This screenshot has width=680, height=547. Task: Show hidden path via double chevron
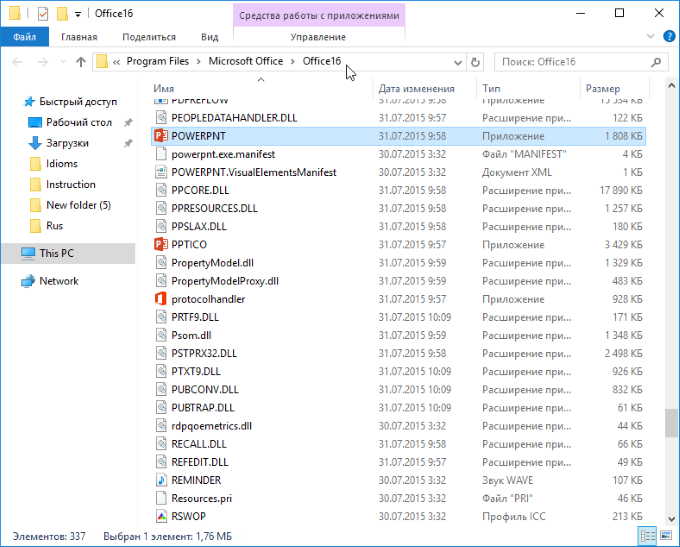pyautogui.click(x=116, y=62)
